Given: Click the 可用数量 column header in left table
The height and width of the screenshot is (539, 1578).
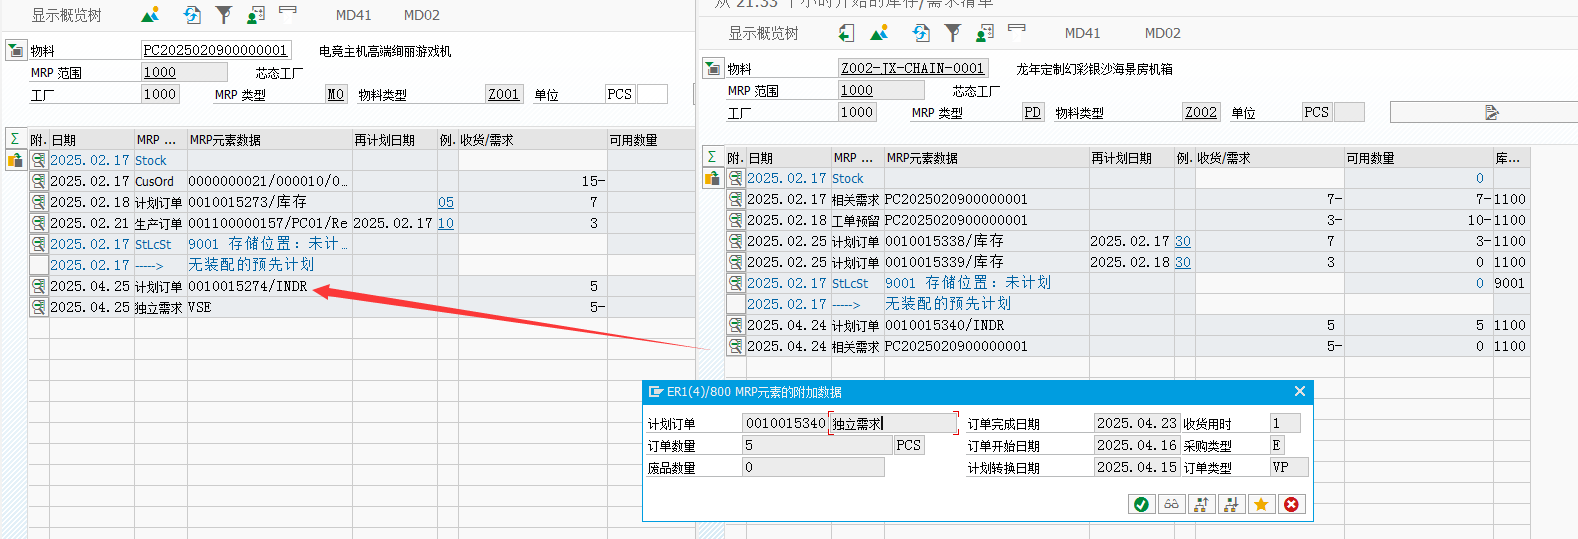Looking at the screenshot, I should pyautogui.click(x=651, y=140).
